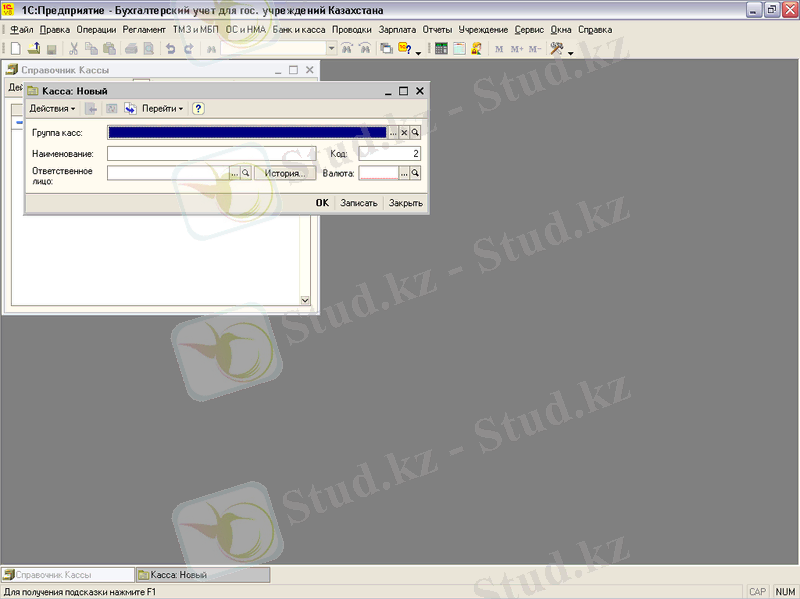Click the Go to linked item arrow icon

[131, 108]
